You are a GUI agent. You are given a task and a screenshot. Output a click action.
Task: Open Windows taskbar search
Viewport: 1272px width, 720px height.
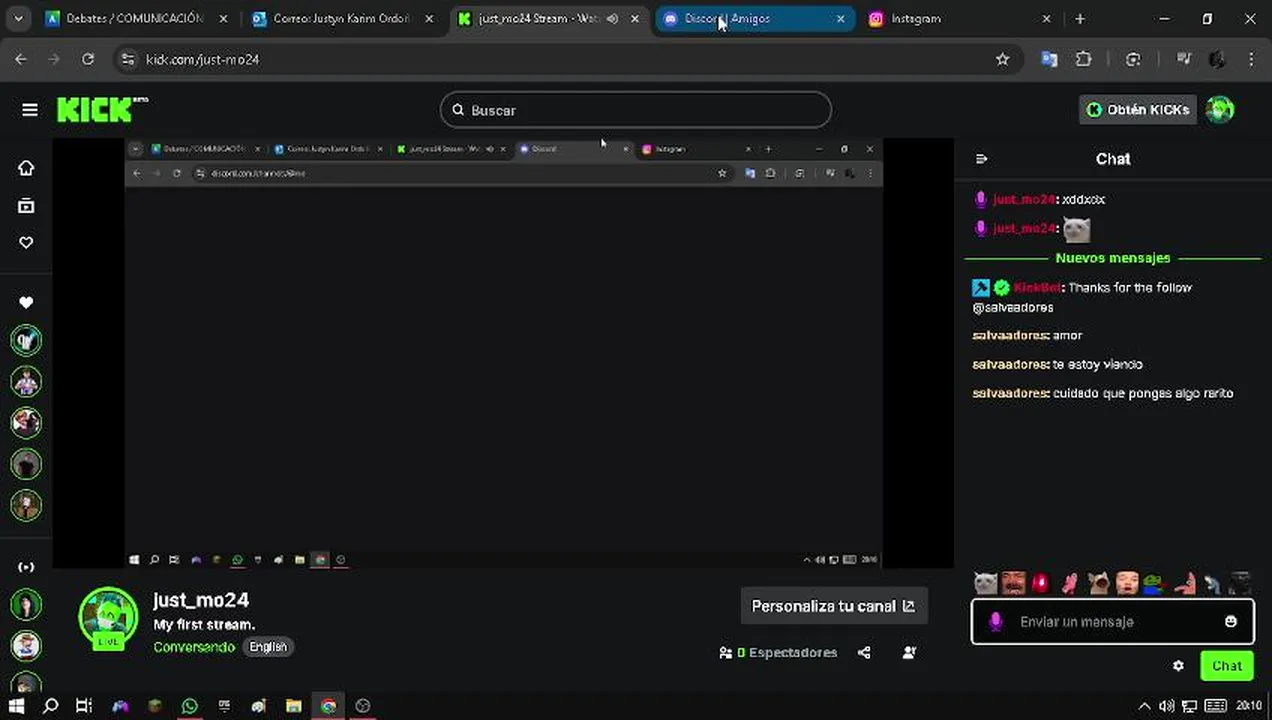coord(50,706)
